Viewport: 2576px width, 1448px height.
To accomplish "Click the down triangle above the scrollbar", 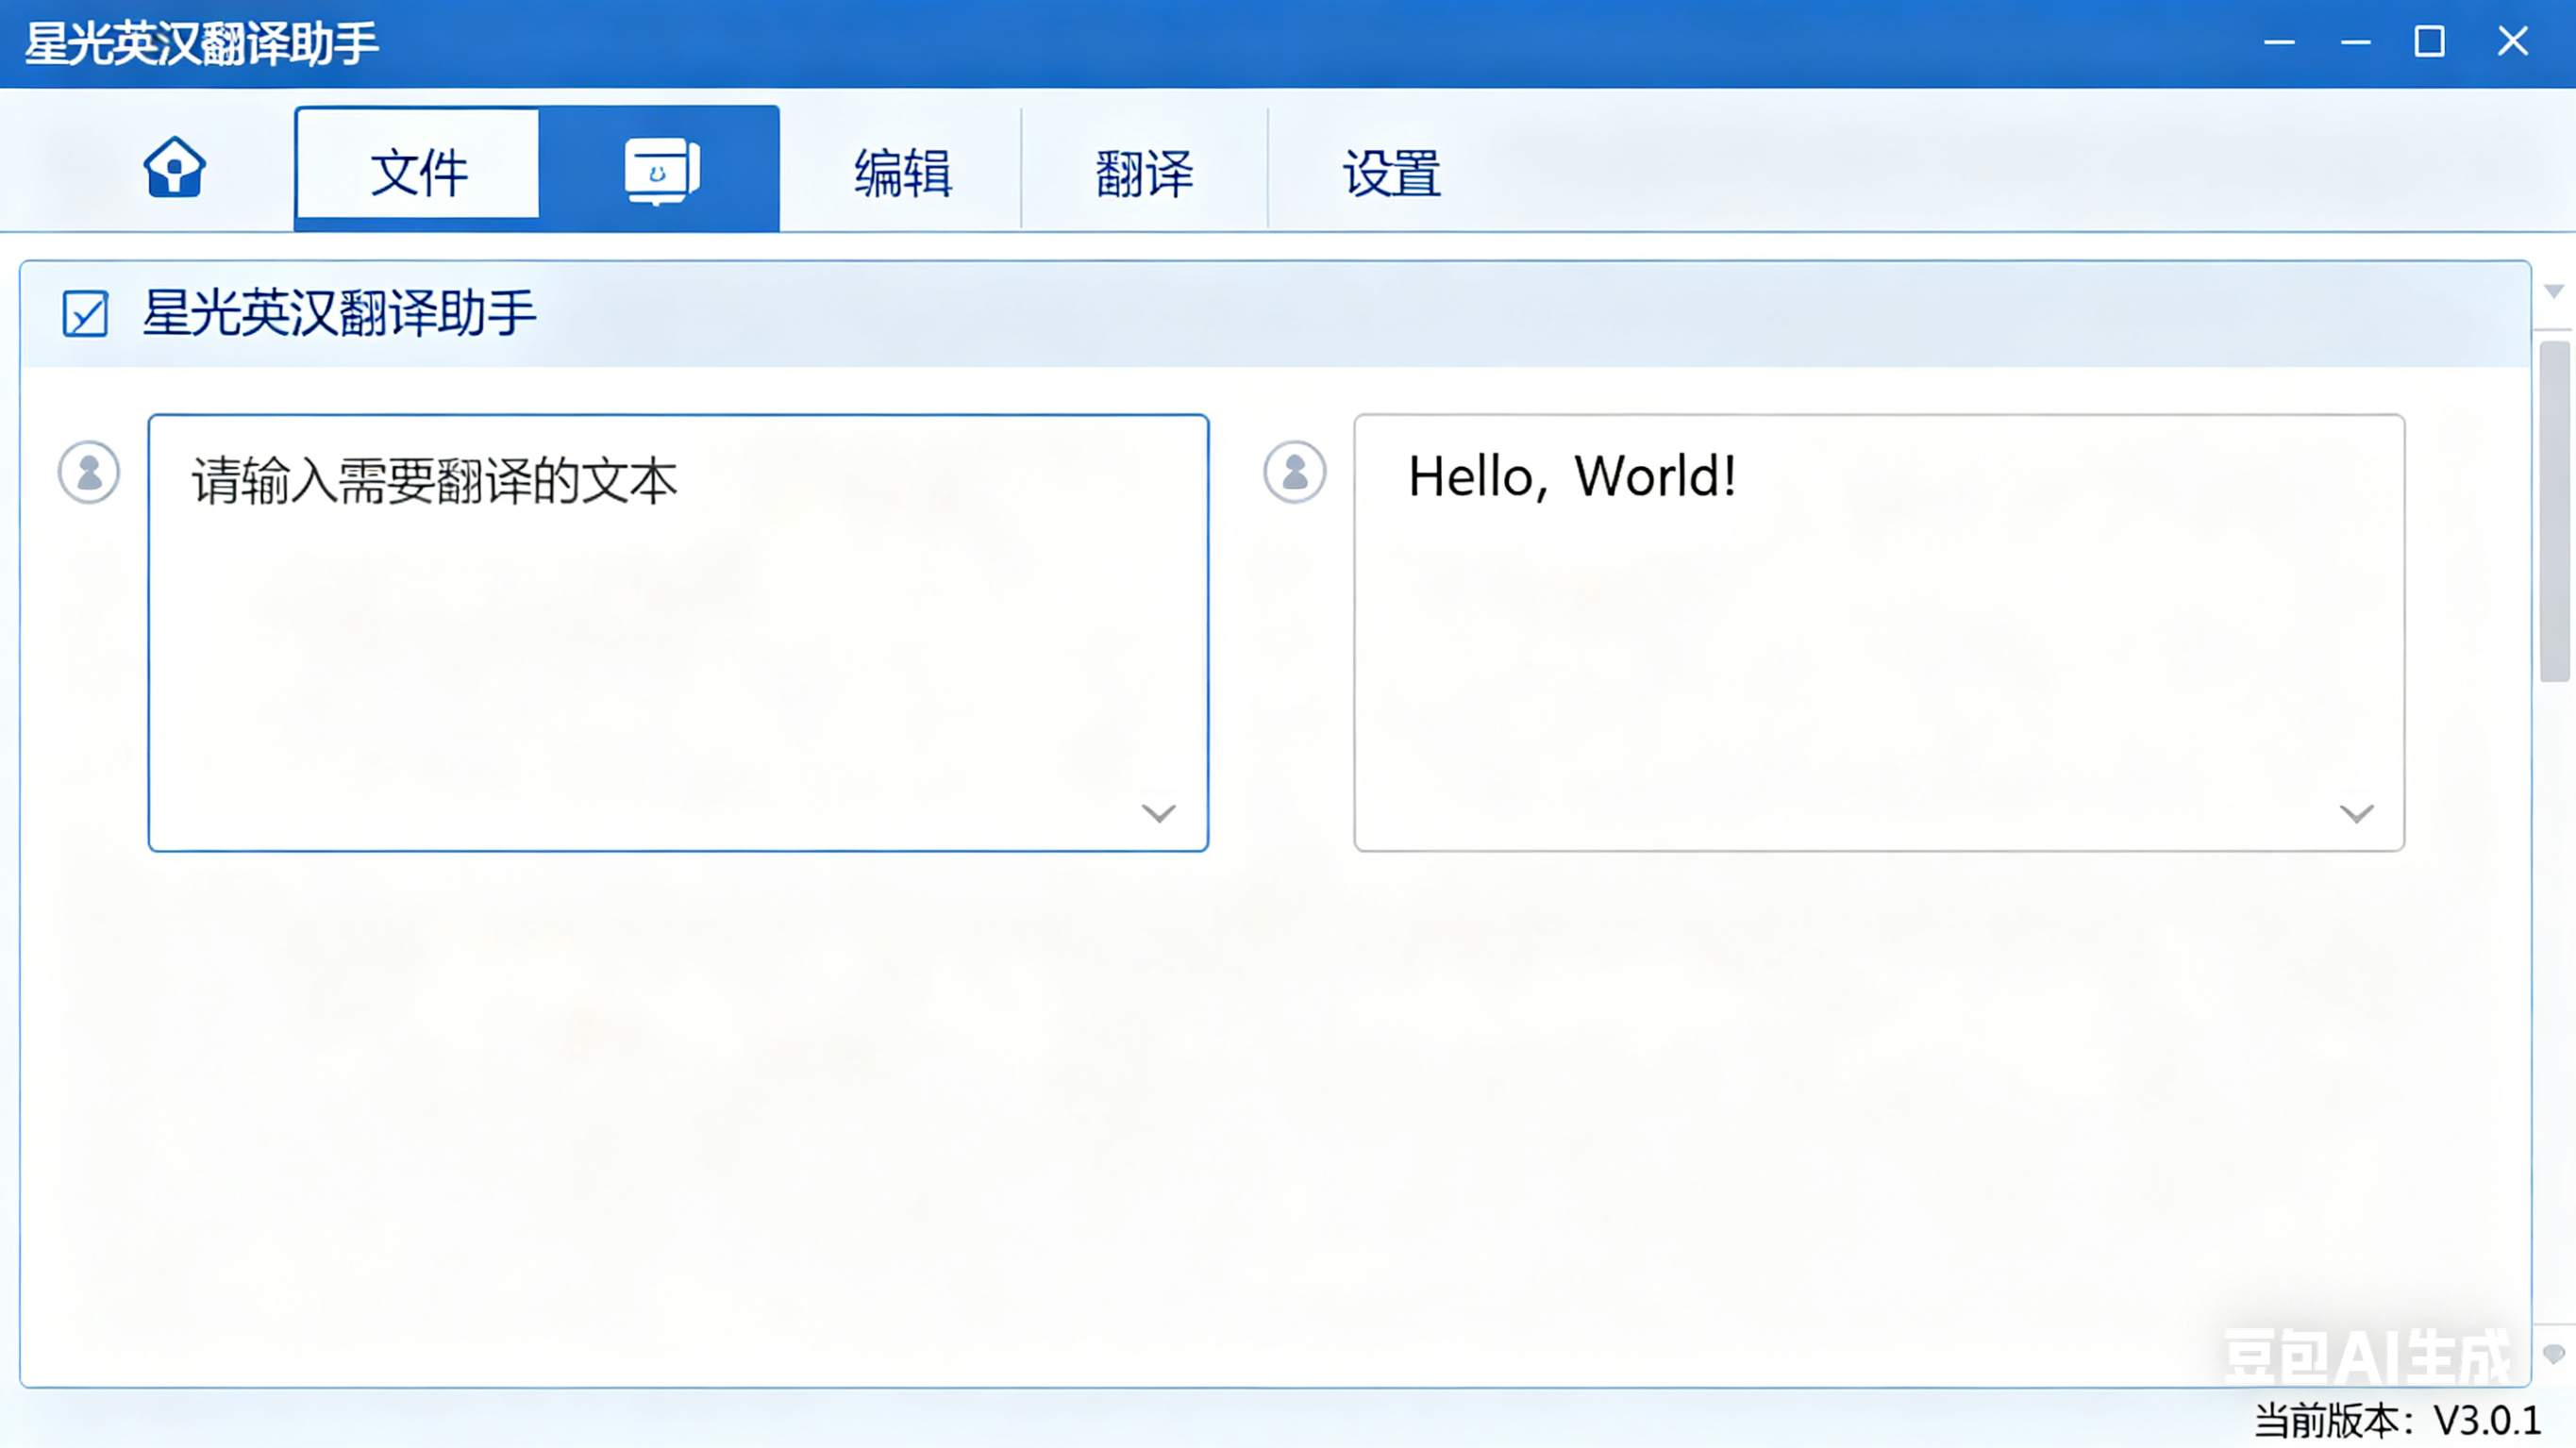I will pos(2554,291).
